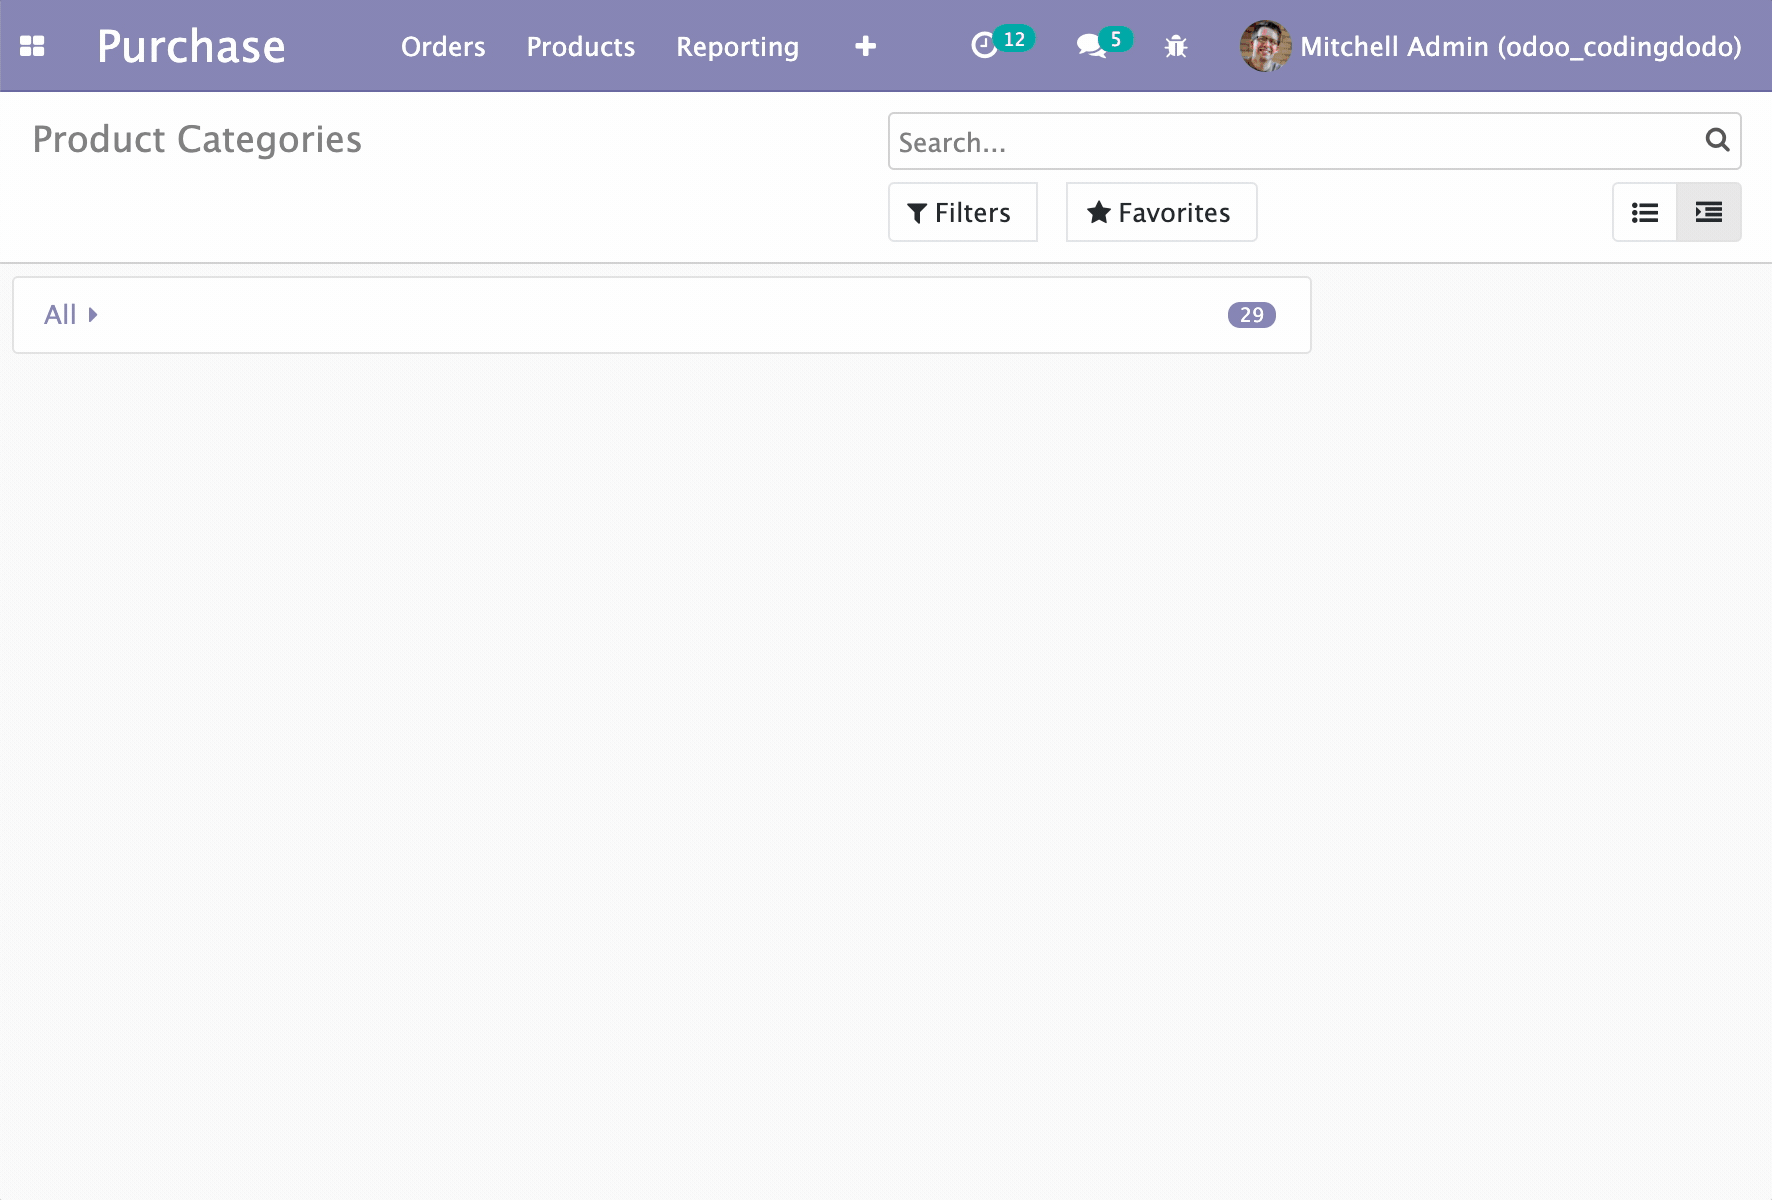The width and height of the screenshot is (1772, 1200).
Task: Open the Reporting menu
Action: (738, 47)
